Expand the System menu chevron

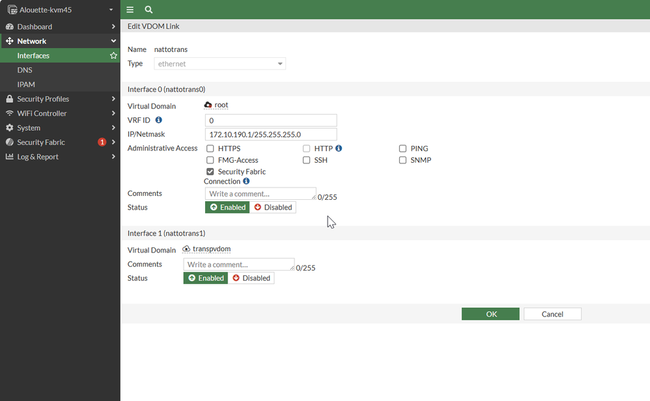click(113, 128)
